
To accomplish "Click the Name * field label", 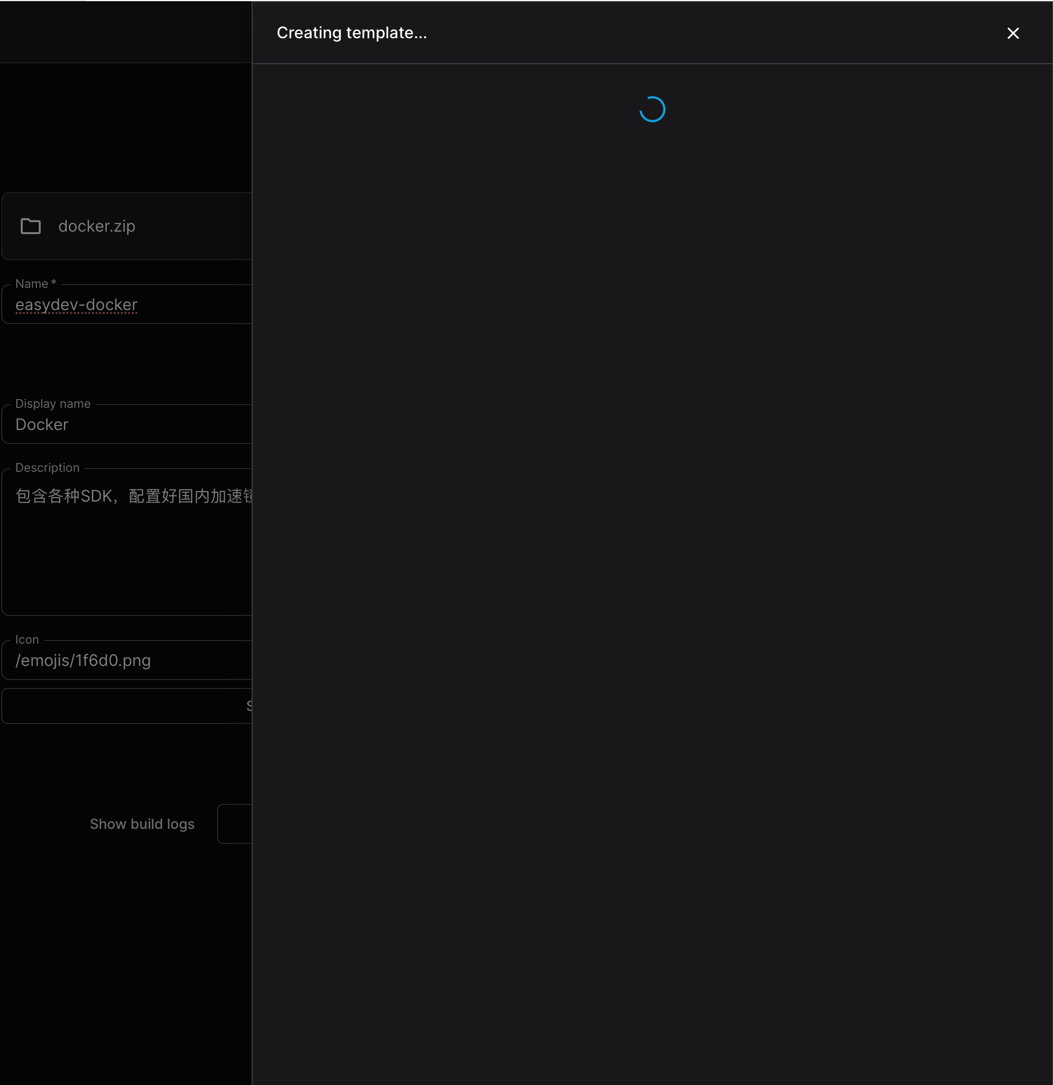I will point(36,284).
